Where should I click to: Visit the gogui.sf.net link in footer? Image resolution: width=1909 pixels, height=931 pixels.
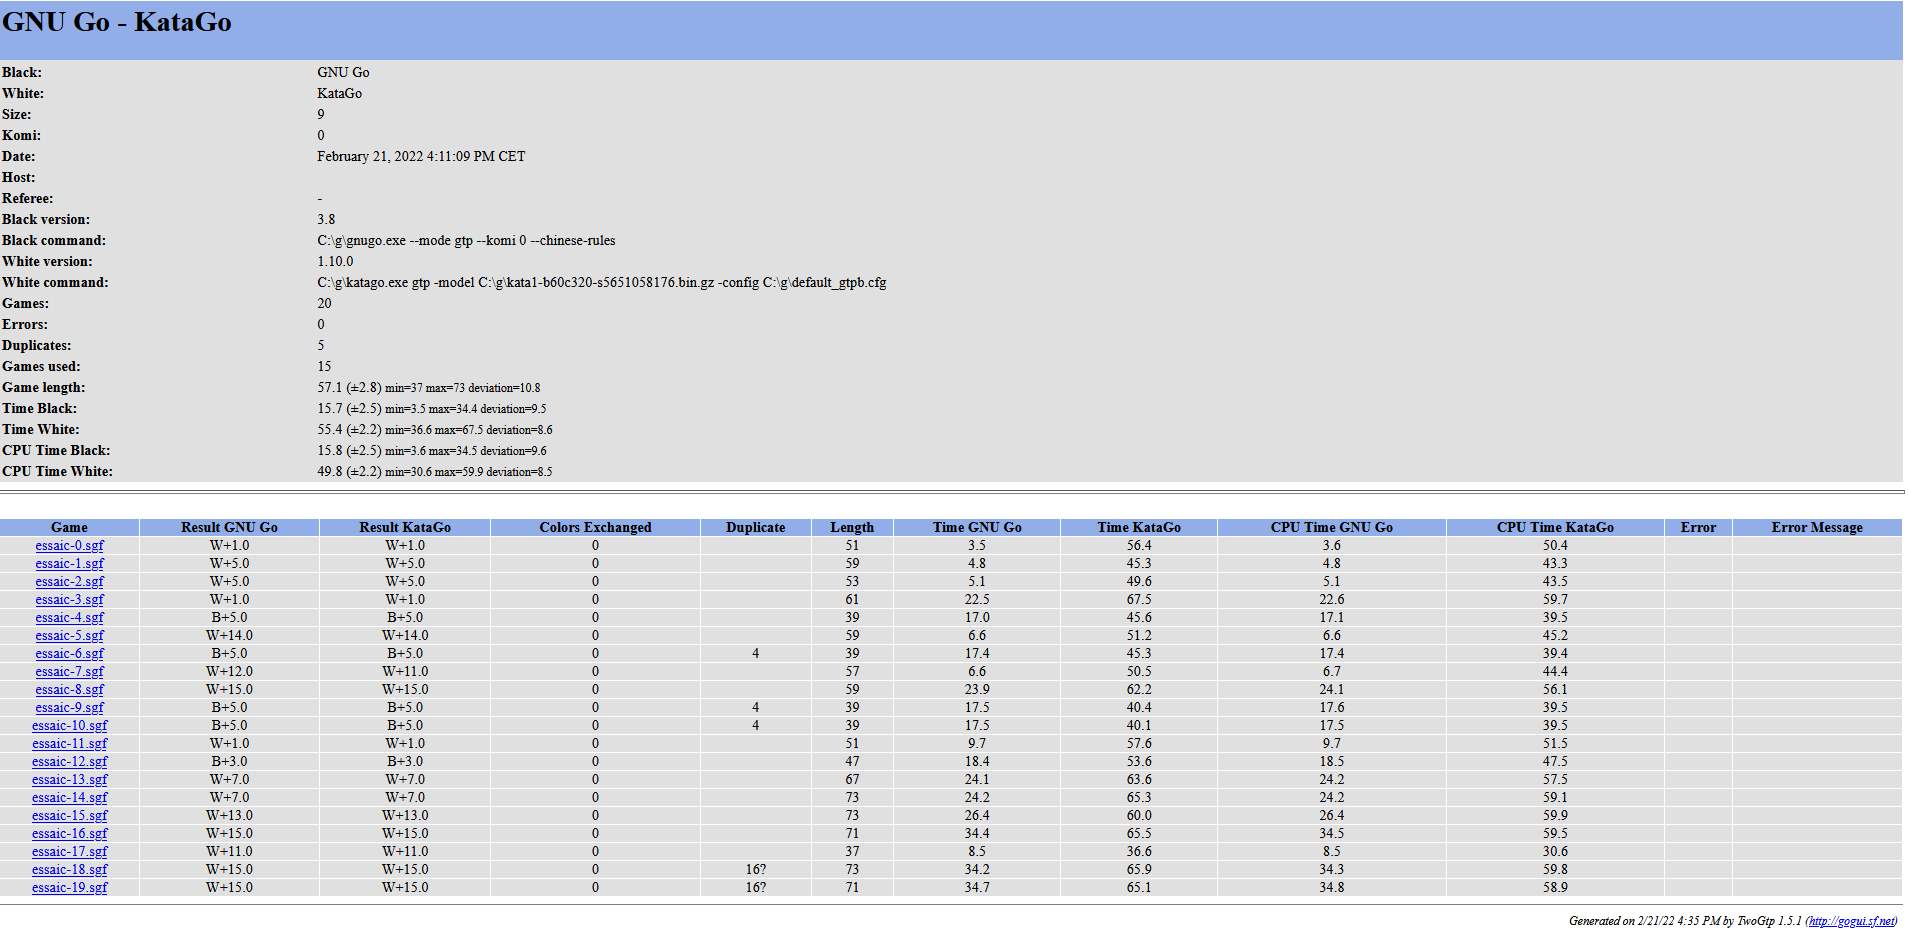click(x=1851, y=921)
